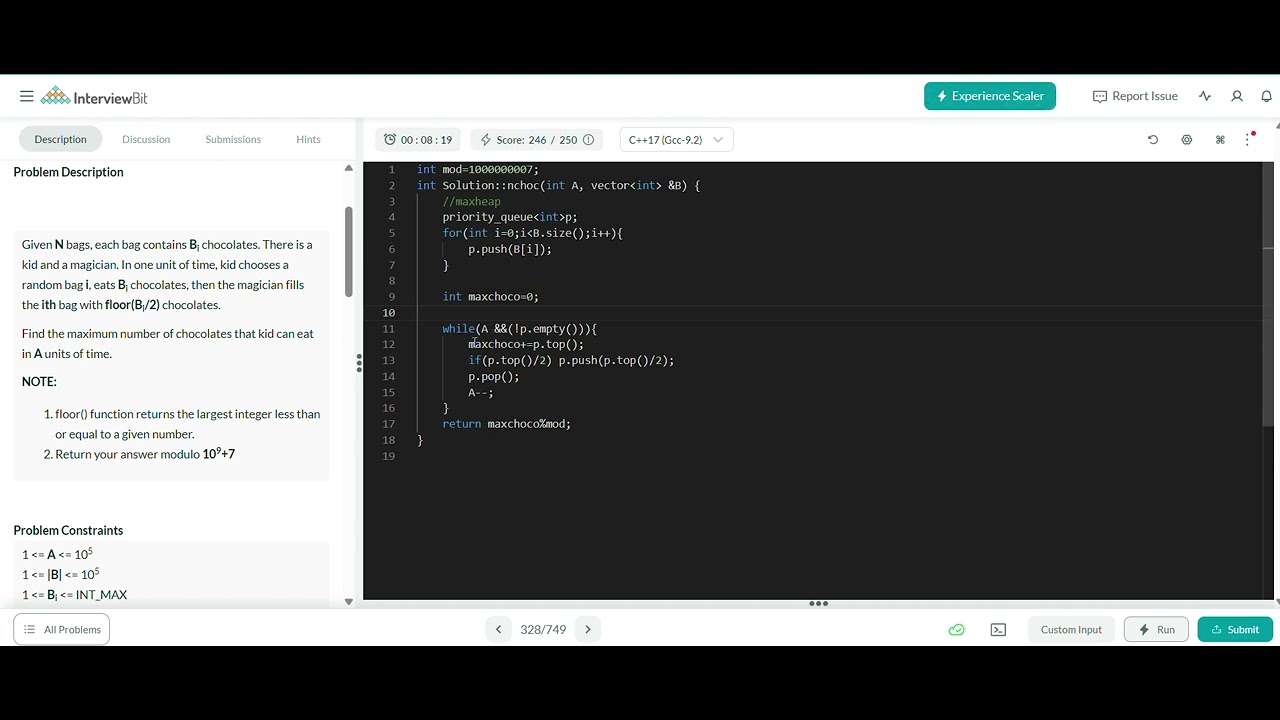This screenshot has height=720, width=1280.
Task: Open the hamburger menu
Action: click(x=26, y=96)
